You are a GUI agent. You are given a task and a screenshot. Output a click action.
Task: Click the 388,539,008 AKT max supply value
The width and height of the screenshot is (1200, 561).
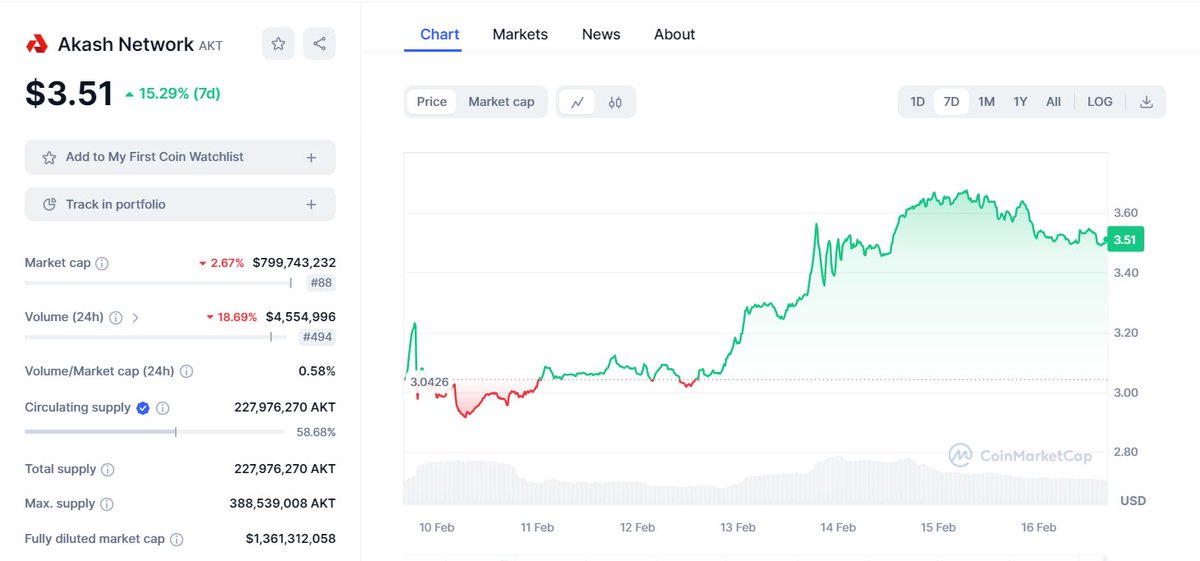pyautogui.click(x=282, y=504)
